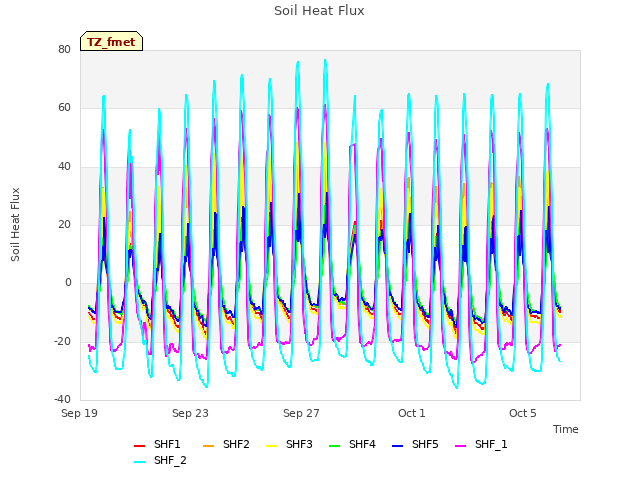Click the -40 y-axis tick label
Image resolution: width=640 pixels, height=480 pixels.
coord(63,400)
